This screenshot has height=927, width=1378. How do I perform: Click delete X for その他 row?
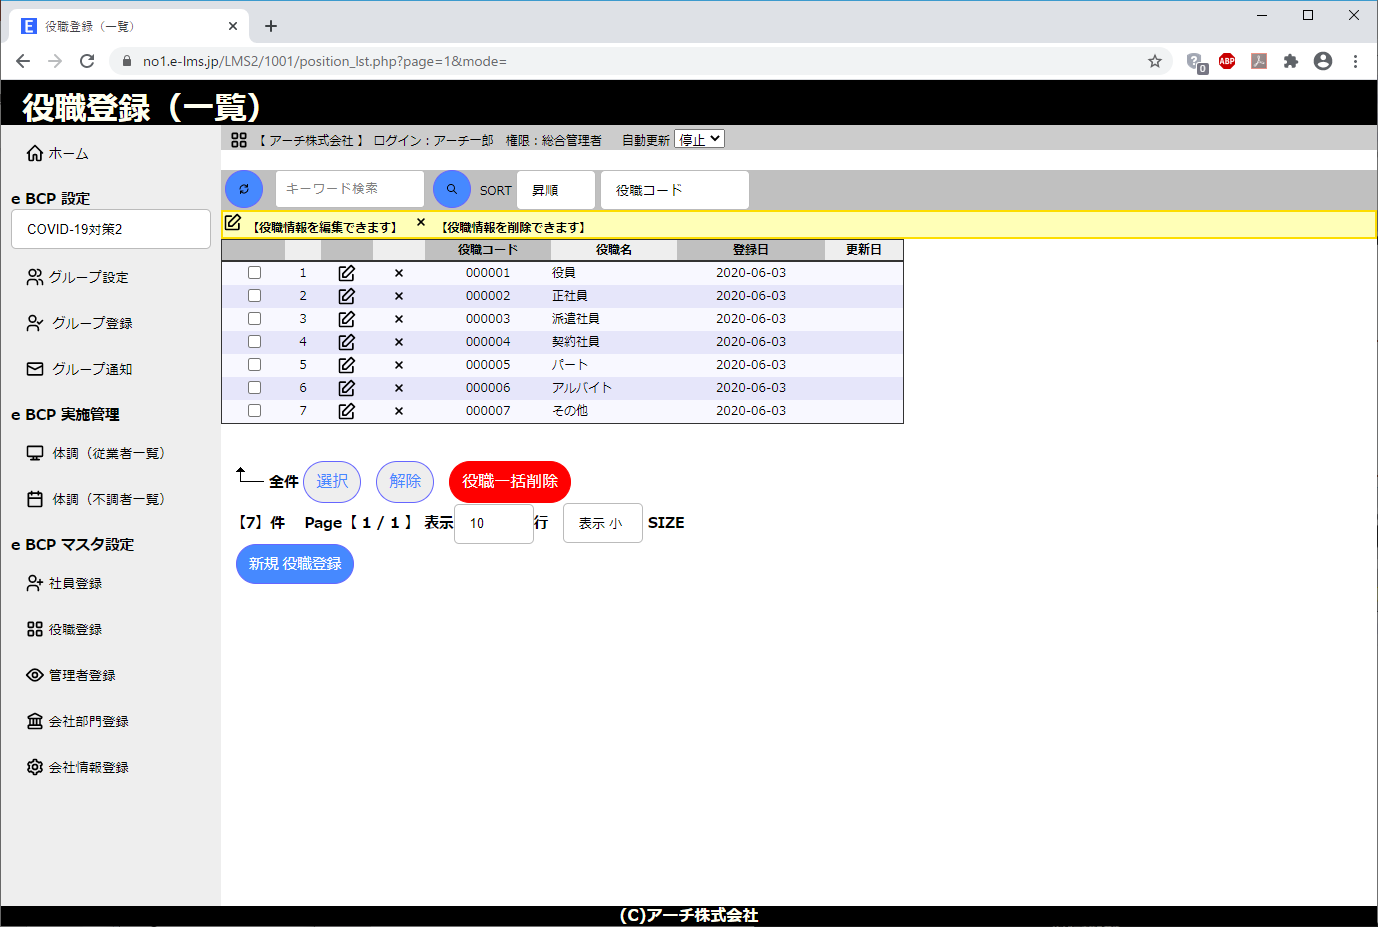(x=399, y=411)
